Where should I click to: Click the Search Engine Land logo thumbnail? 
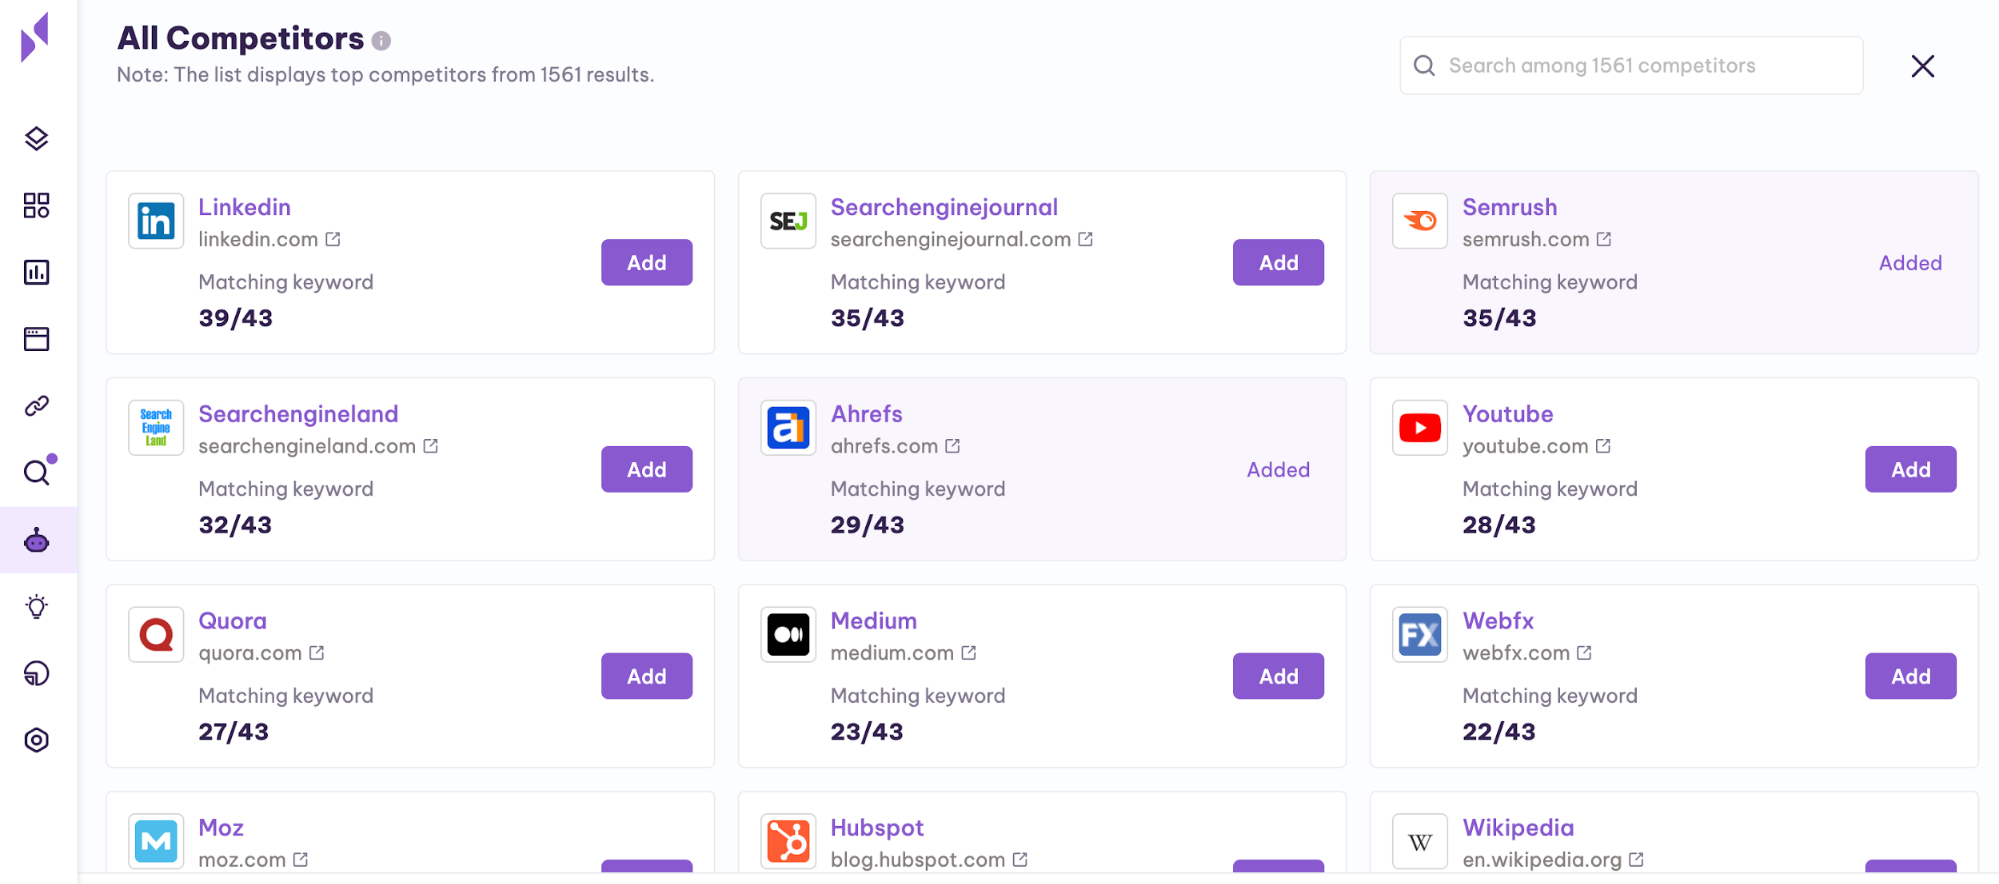(156, 428)
